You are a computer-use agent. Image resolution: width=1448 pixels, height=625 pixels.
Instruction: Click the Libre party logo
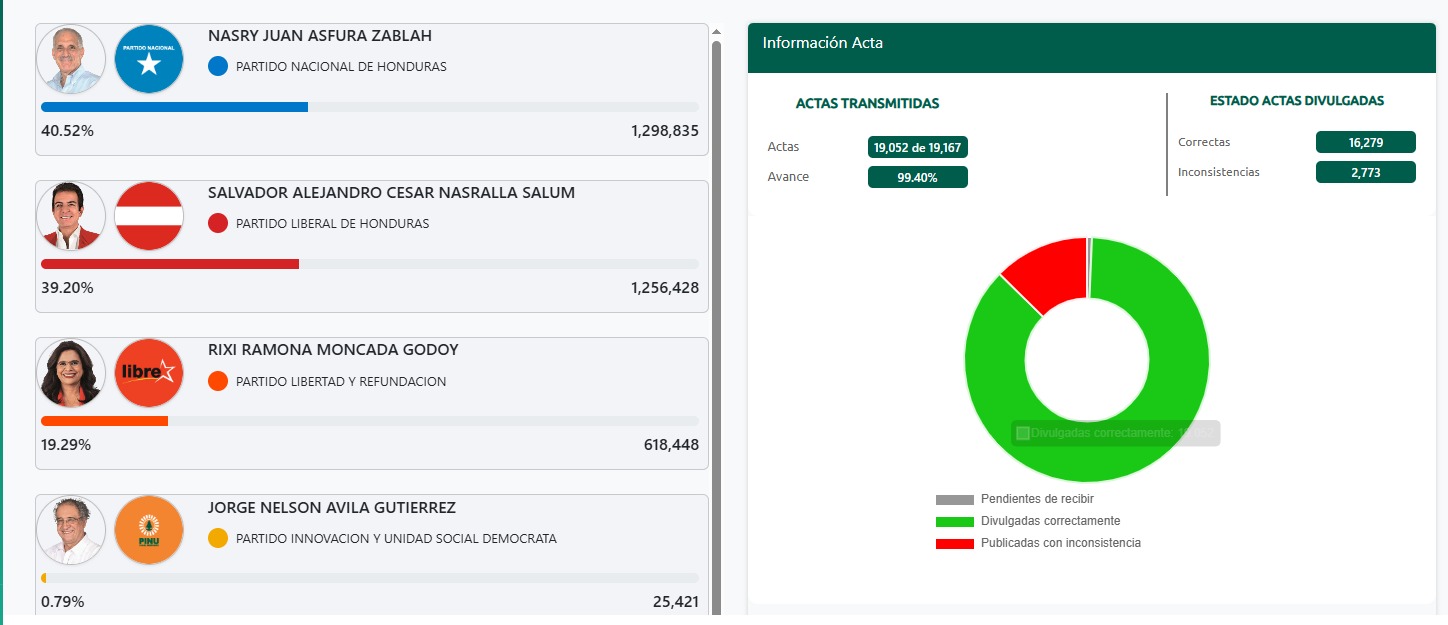coord(149,373)
